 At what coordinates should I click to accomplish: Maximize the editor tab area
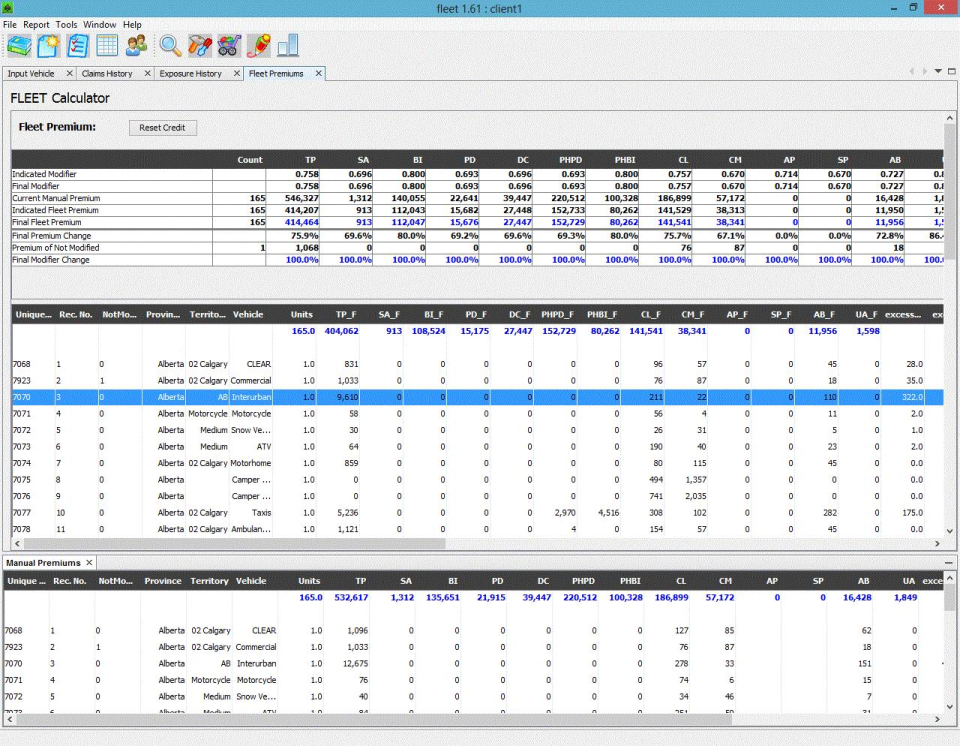pyautogui.click(x=951, y=71)
